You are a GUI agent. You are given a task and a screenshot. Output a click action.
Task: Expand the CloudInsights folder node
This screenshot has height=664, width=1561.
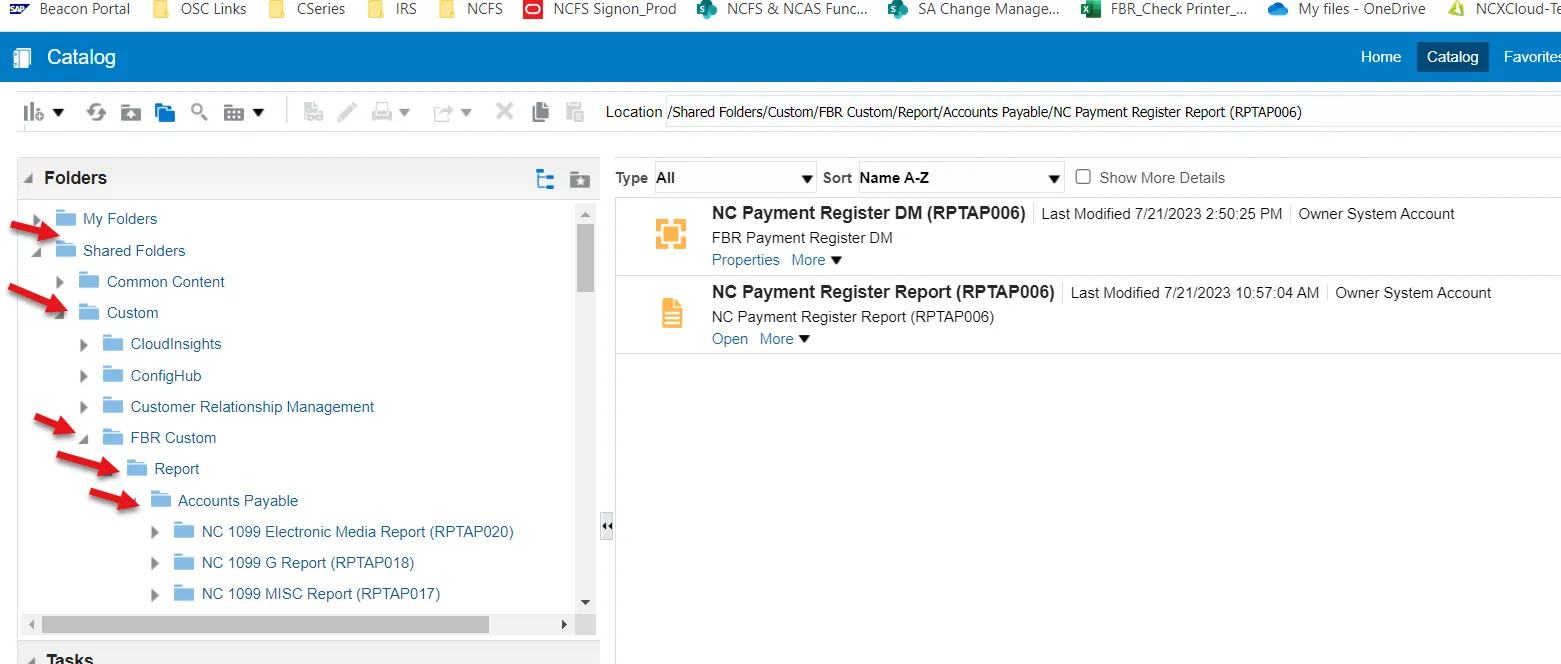[84, 345]
